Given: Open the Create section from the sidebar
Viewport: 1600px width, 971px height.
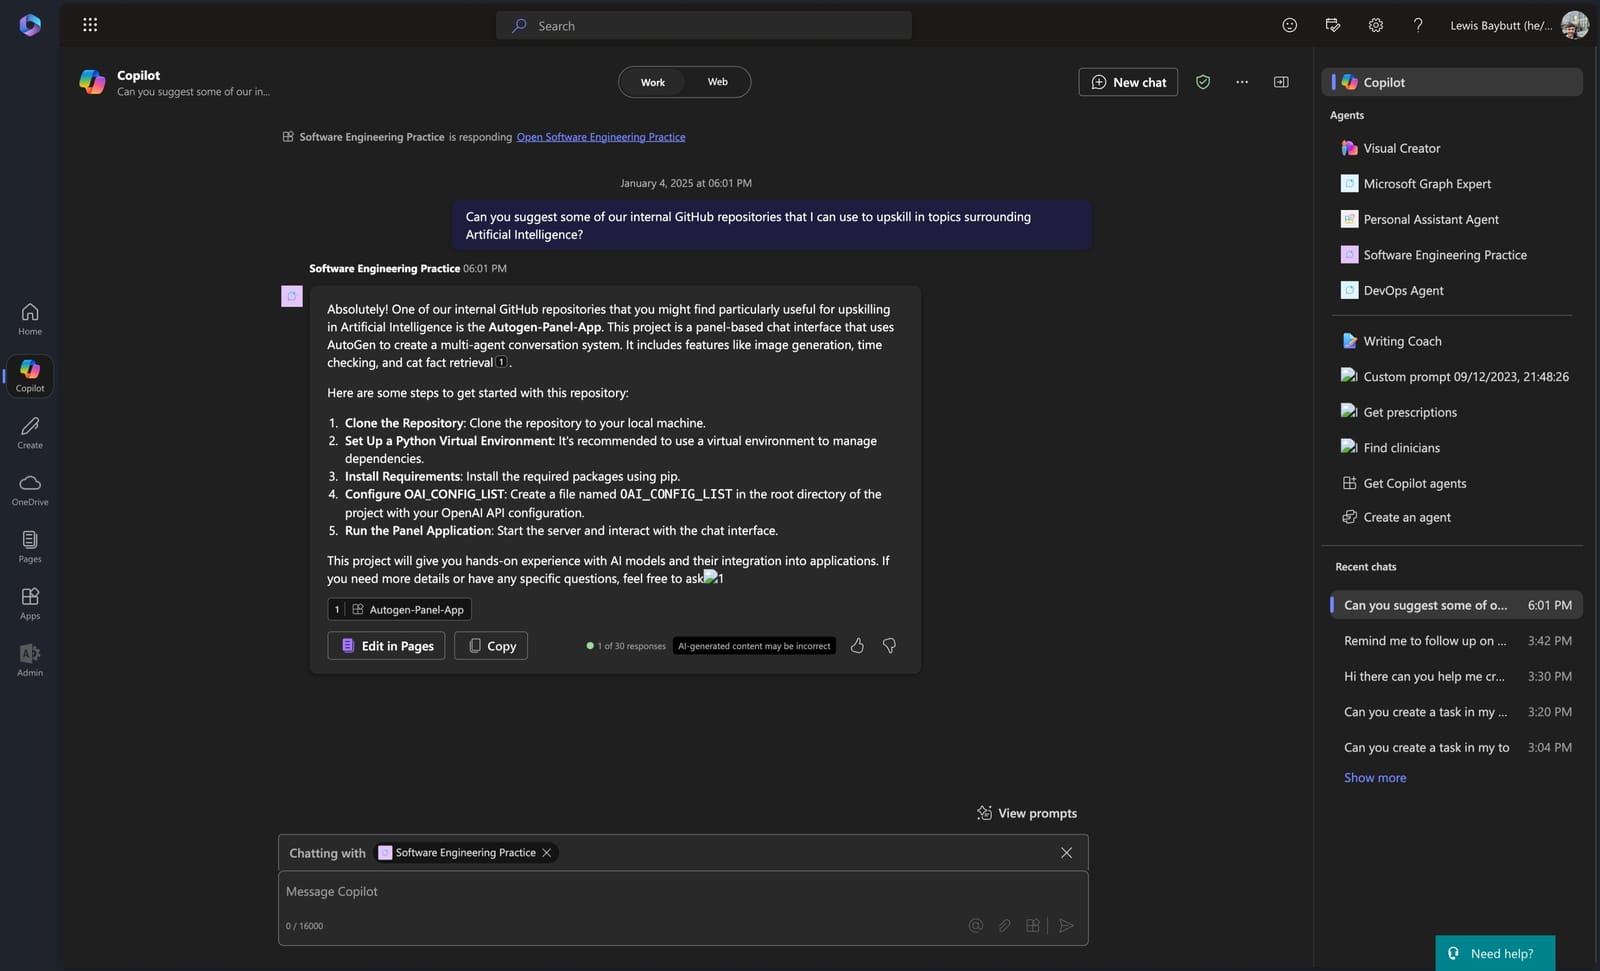Looking at the screenshot, I should 29,431.
